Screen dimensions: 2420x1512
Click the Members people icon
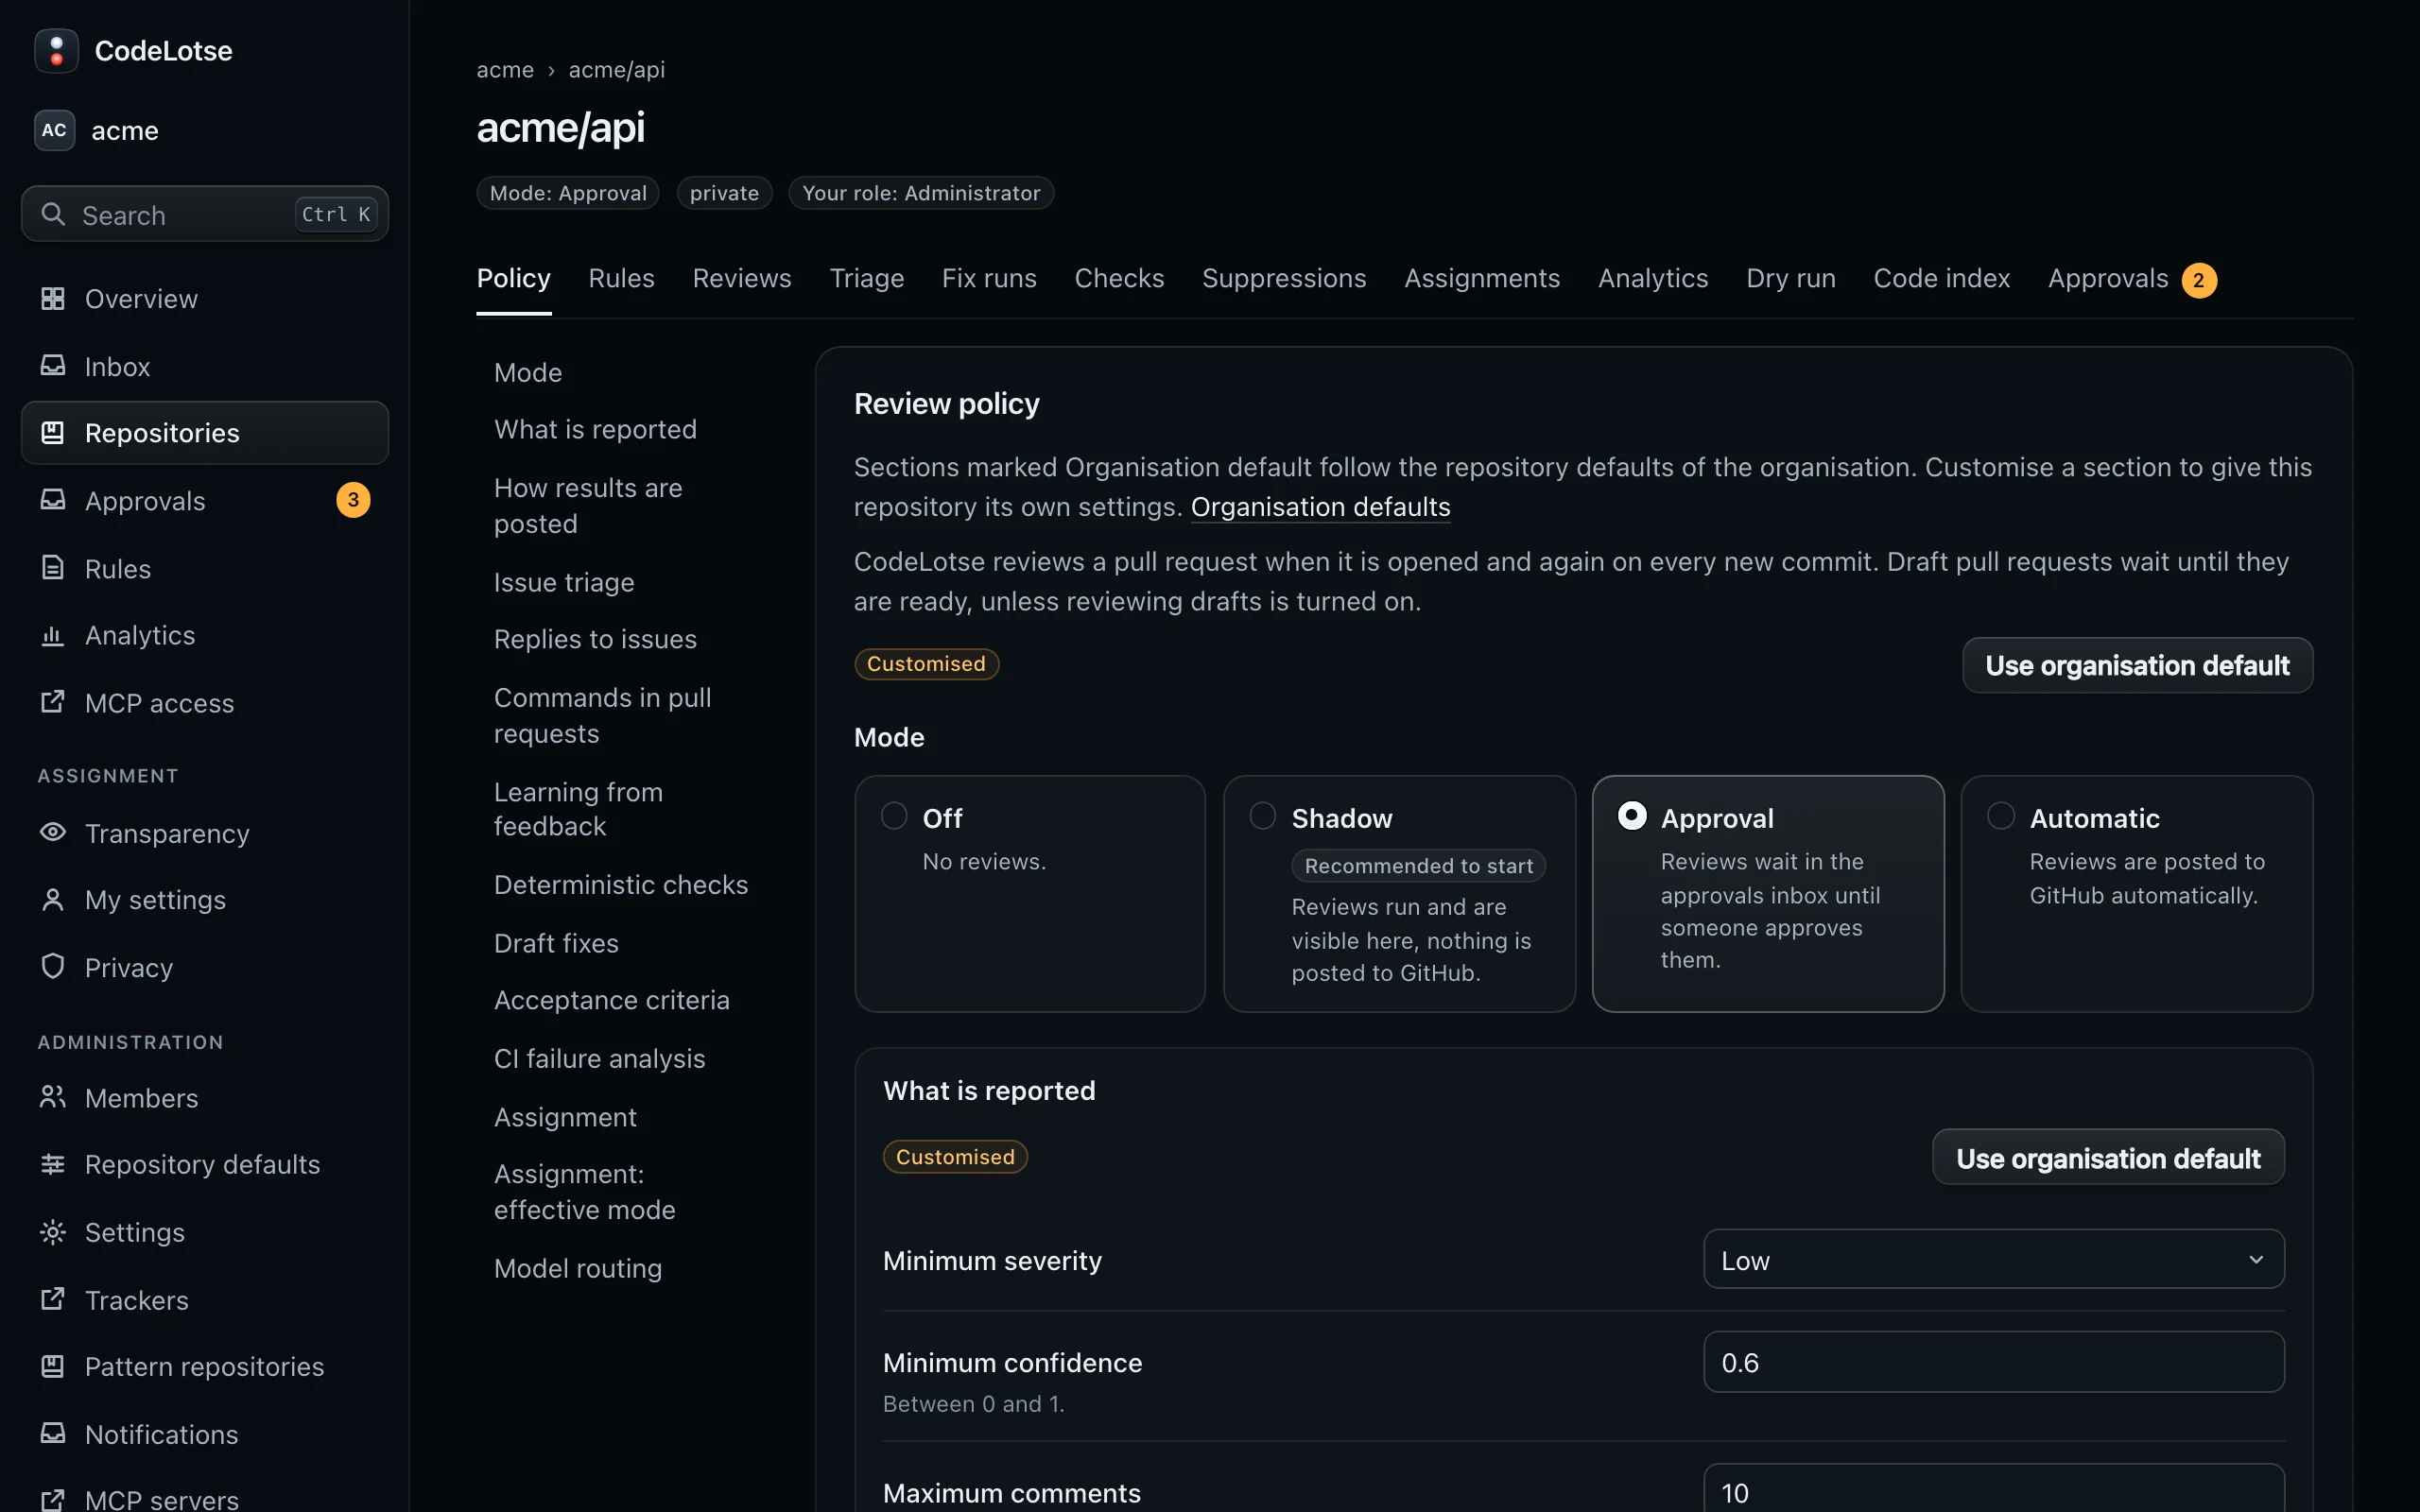pyautogui.click(x=52, y=1097)
